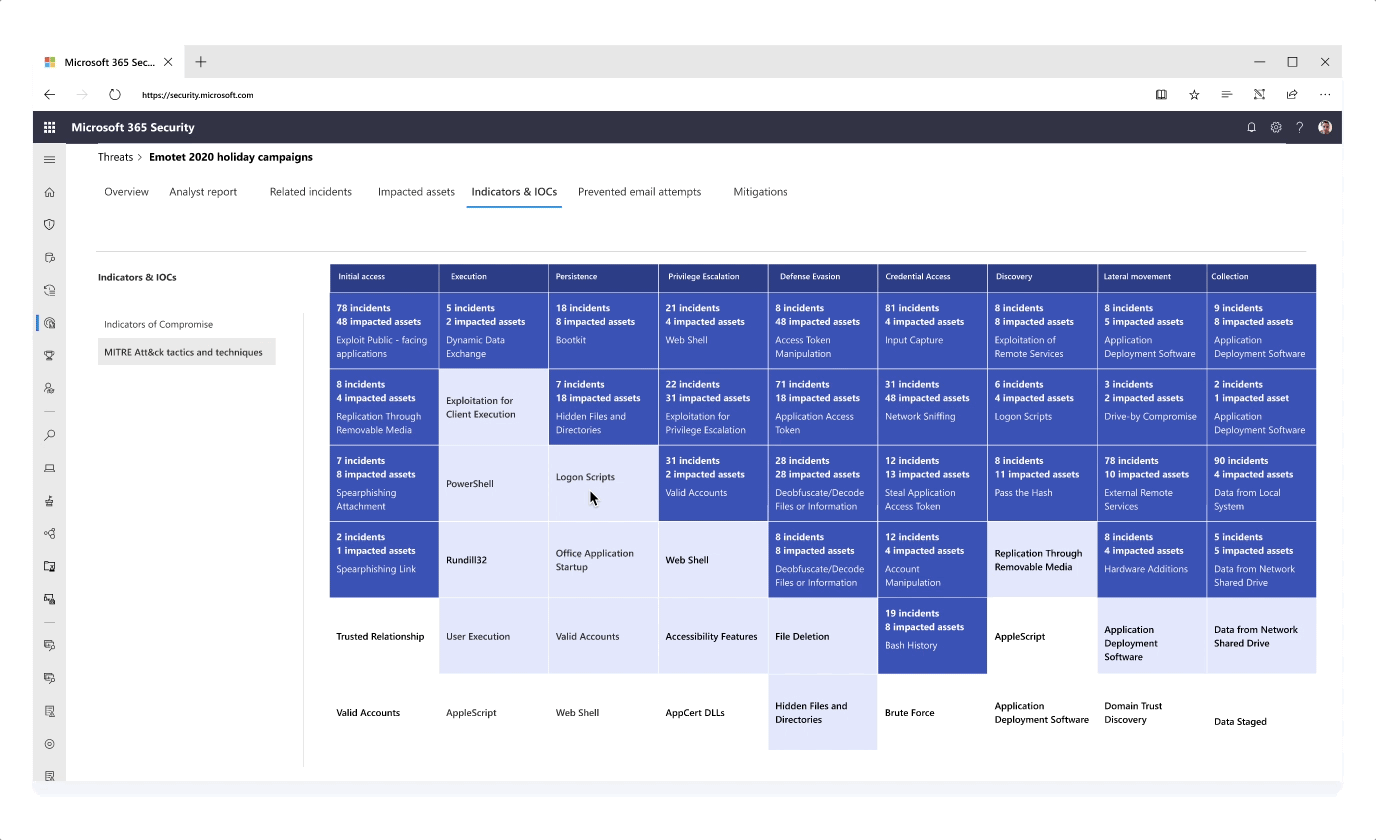Viewport: 1376px width, 840px height.
Task: Open the shield icon in the sidebar
Action: point(49,225)
